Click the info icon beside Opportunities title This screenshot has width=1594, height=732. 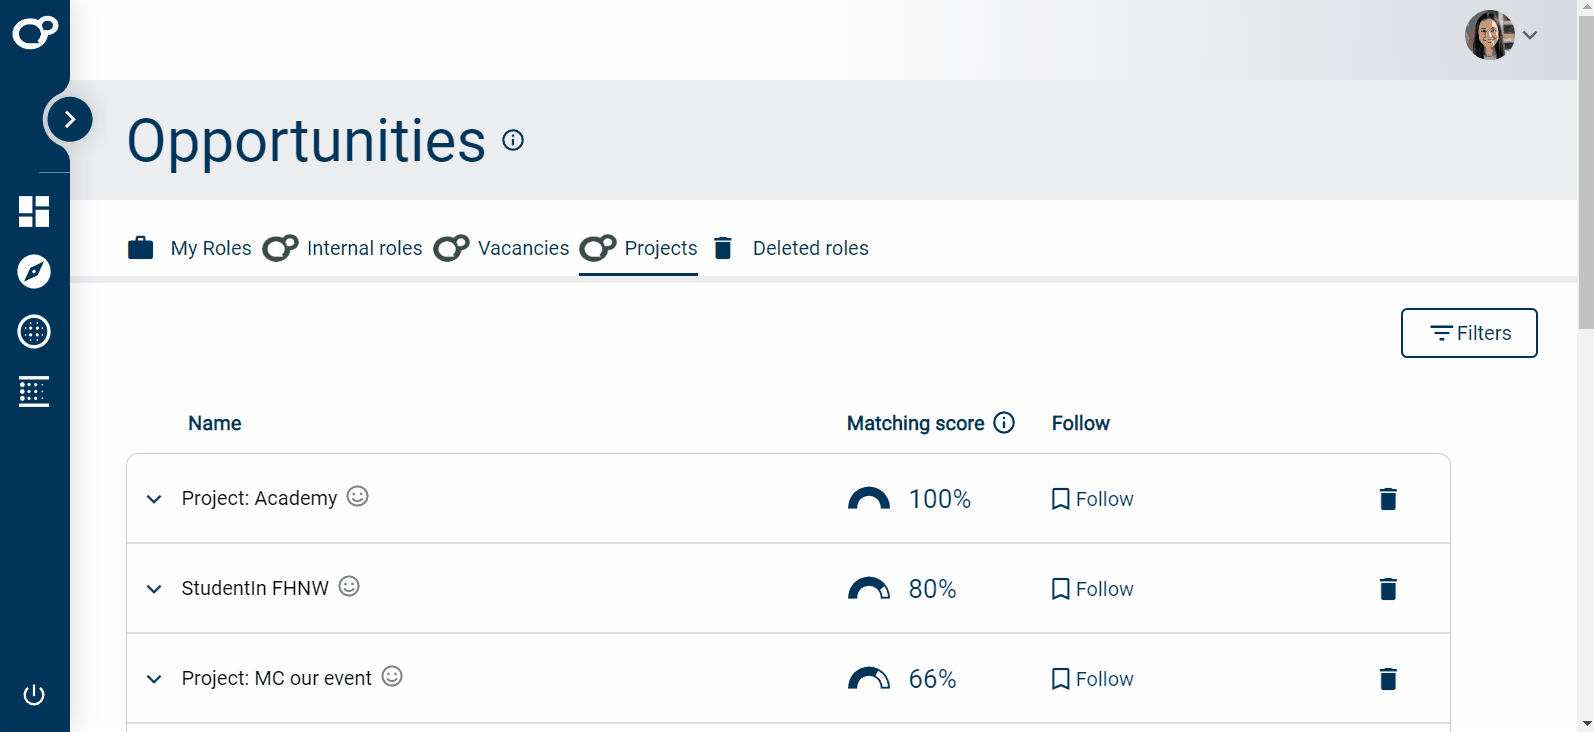513,140
